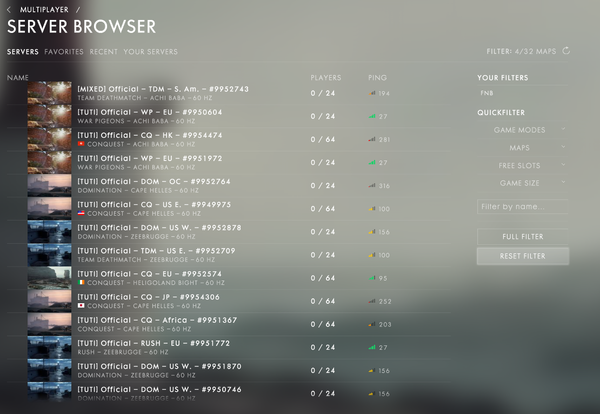The height and width of the screenshot is (414, 600).
Task: Open the Full Filter button
Action: click(x=523, y=236)
